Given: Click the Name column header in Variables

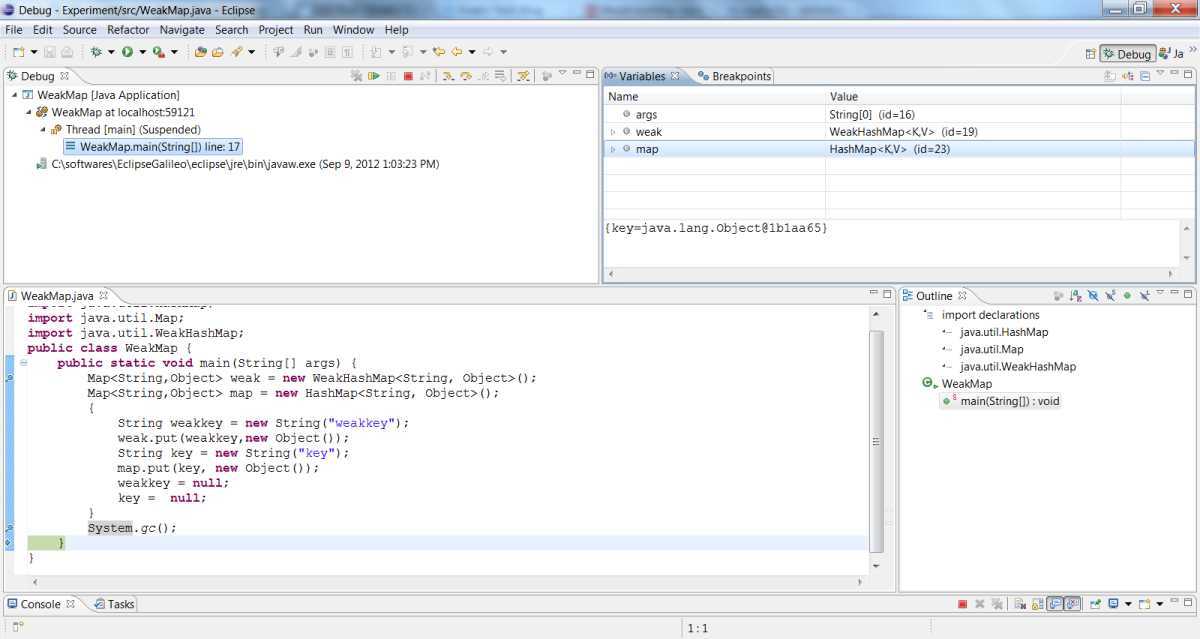Looking at the screenshot, I should click(714, 97).
